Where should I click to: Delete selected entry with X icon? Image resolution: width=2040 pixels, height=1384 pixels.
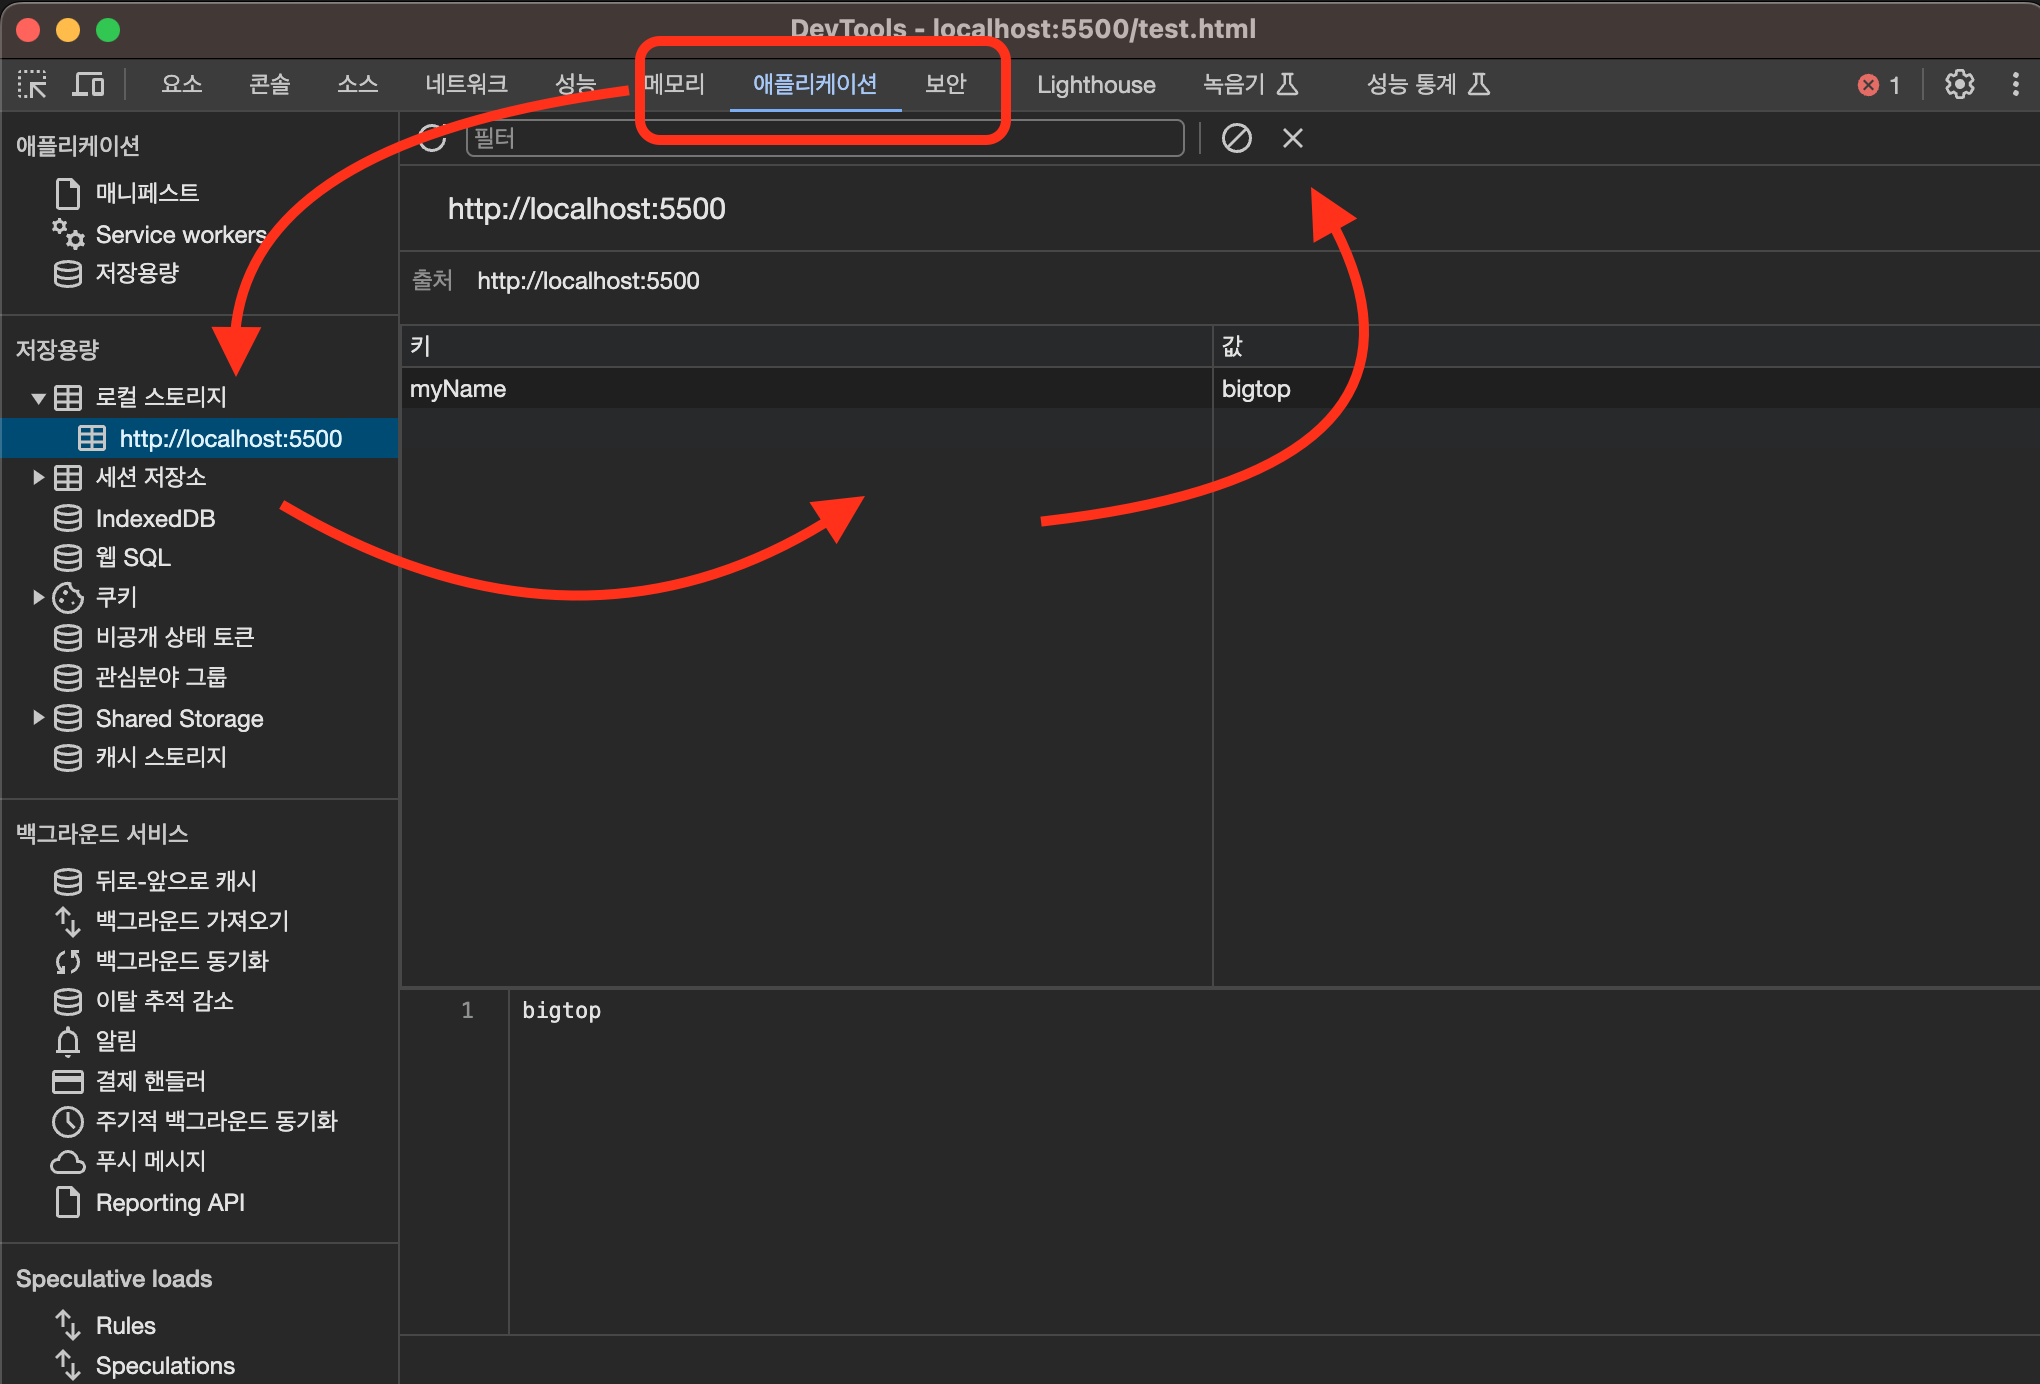pyautogui.click(x=1292, y=138)
